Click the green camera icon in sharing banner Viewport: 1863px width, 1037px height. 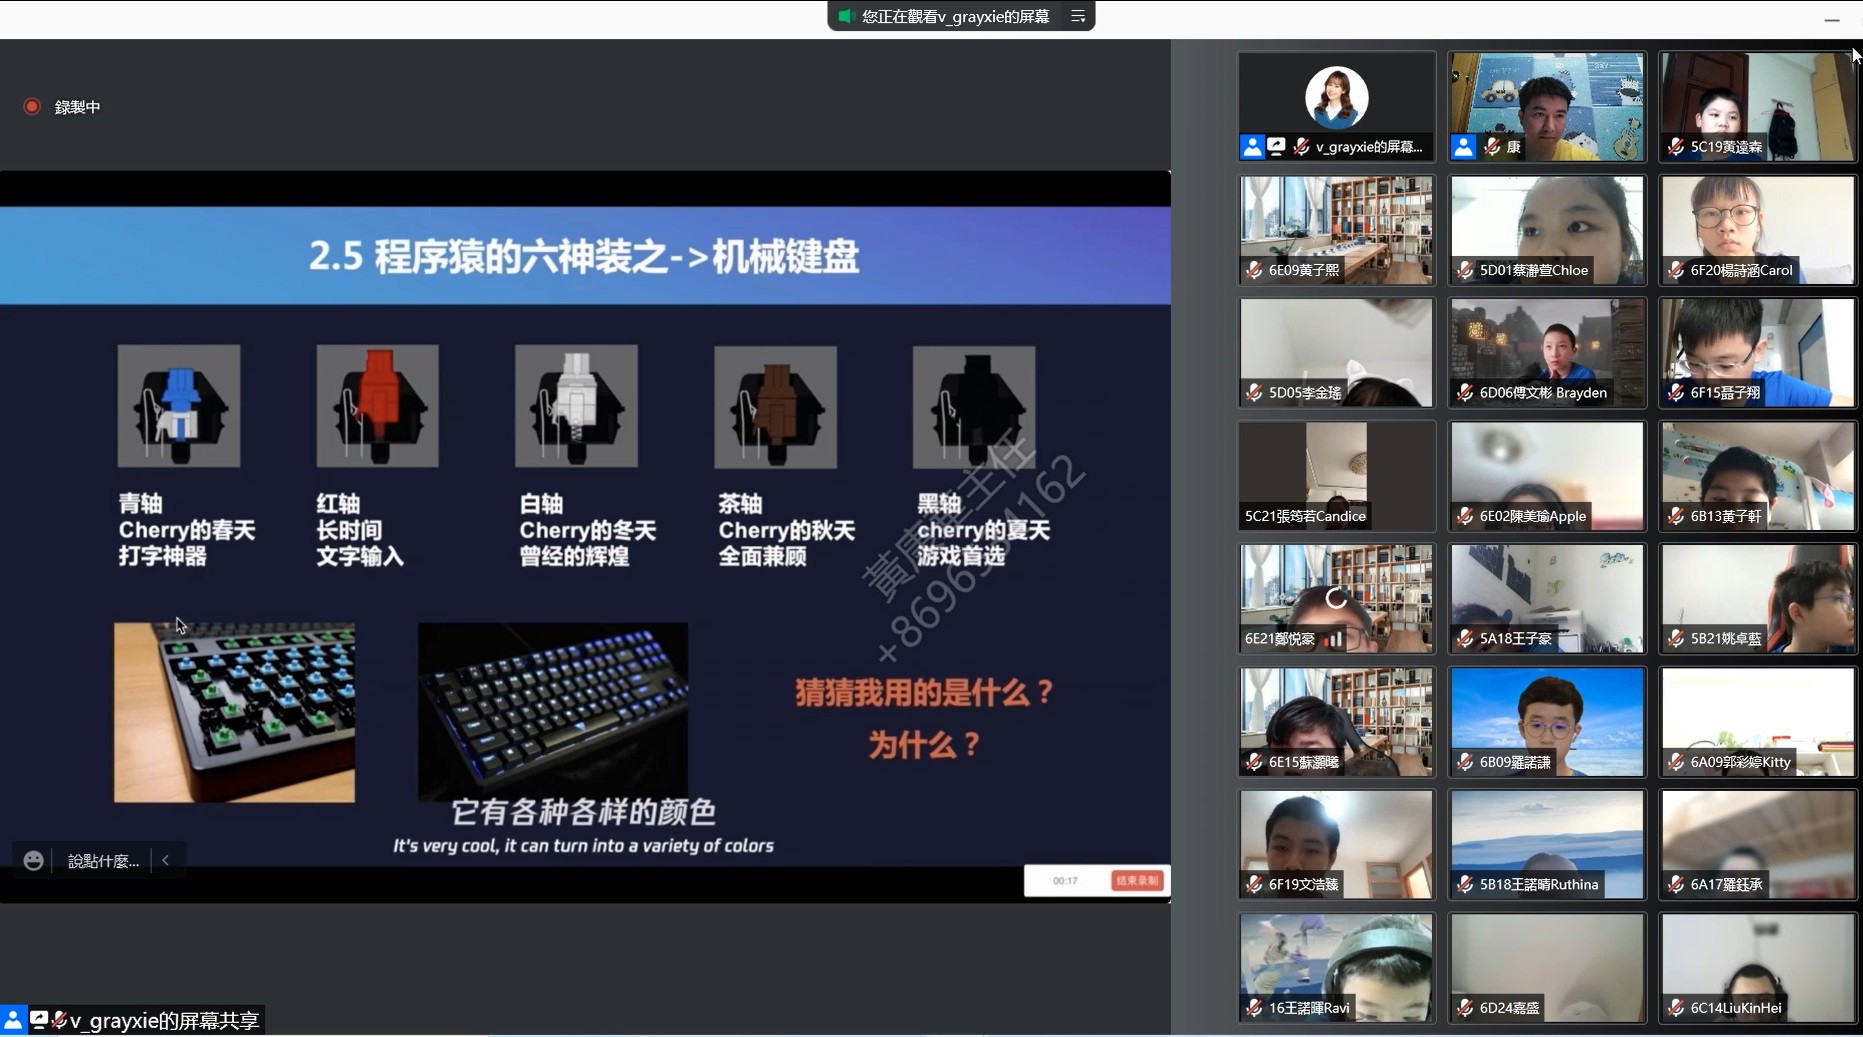click(x=845, y=16)
